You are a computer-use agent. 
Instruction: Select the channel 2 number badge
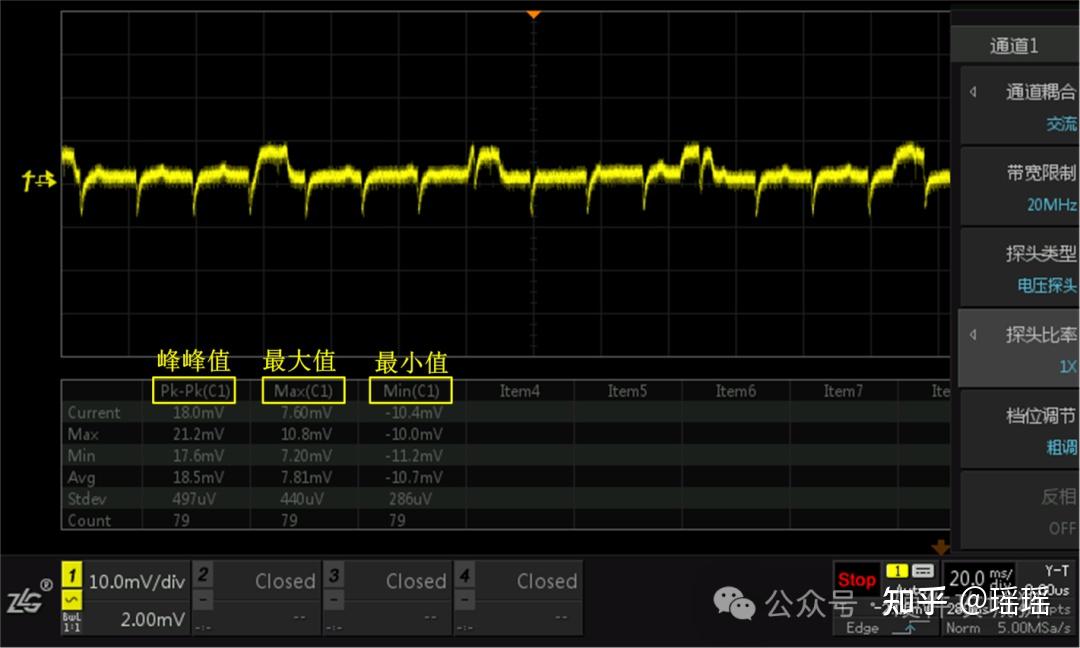(x=202, y=574)
